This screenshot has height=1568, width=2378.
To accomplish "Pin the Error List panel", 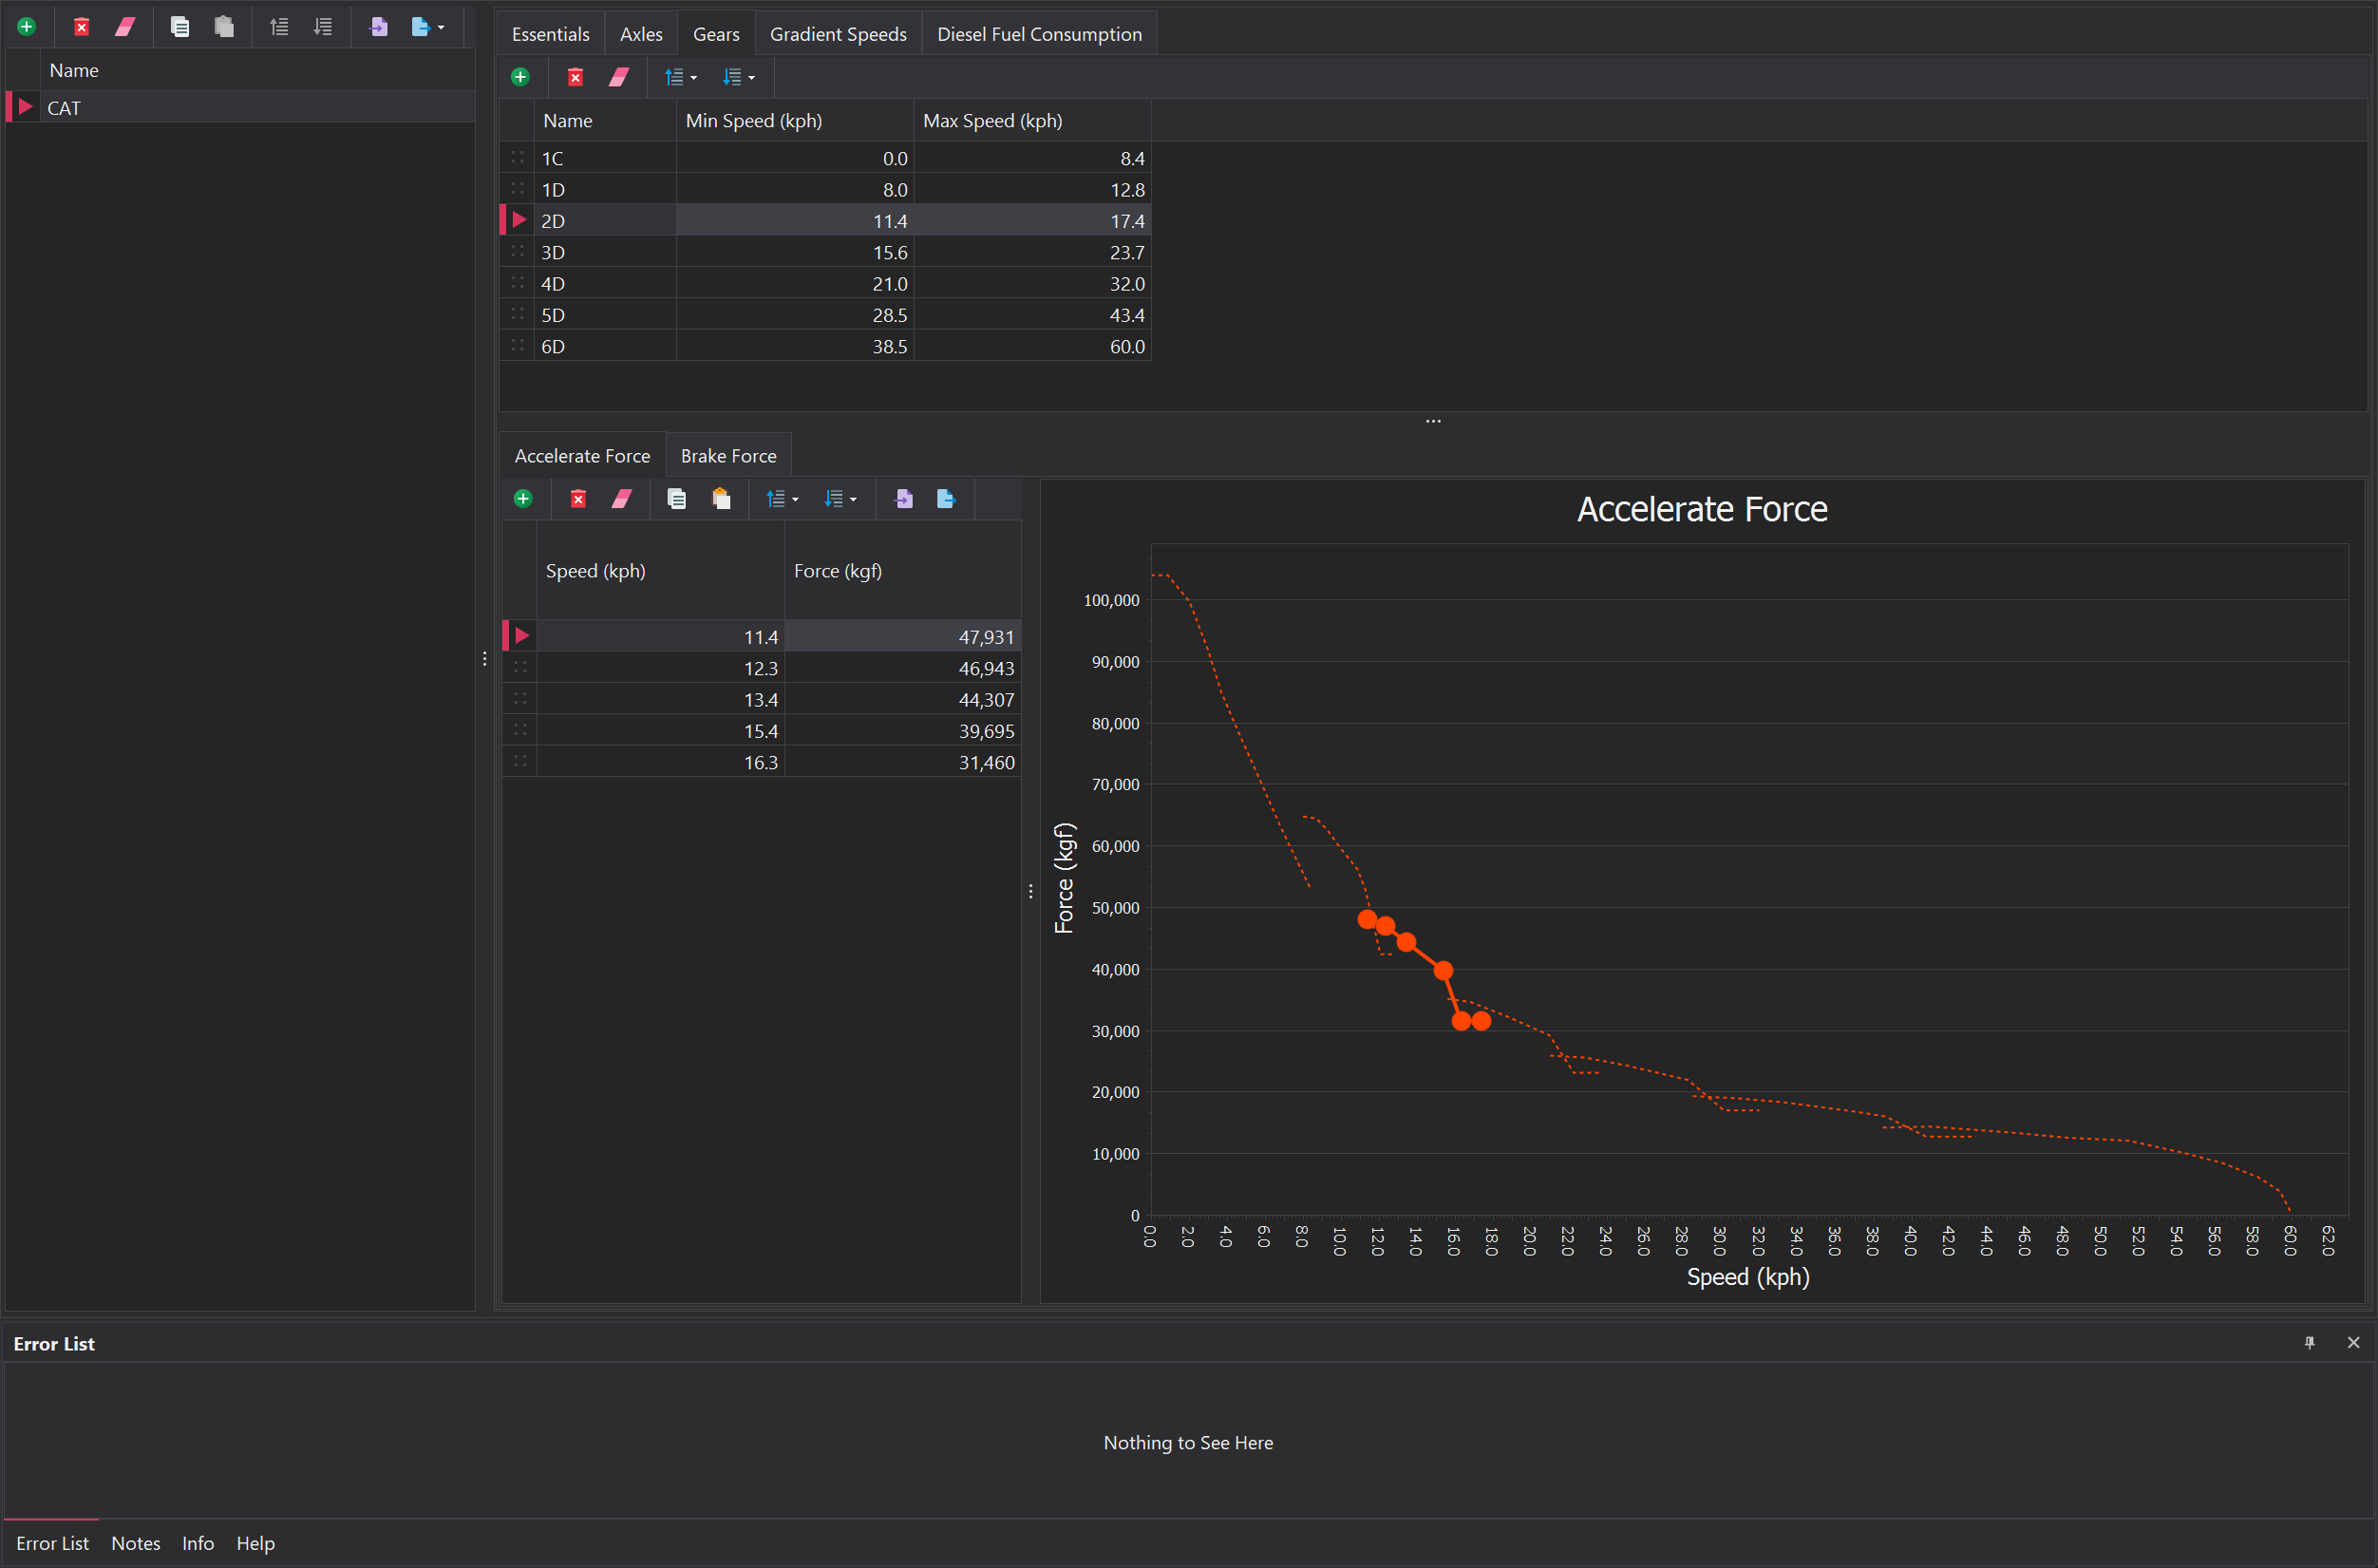I will (2309, 1343).
